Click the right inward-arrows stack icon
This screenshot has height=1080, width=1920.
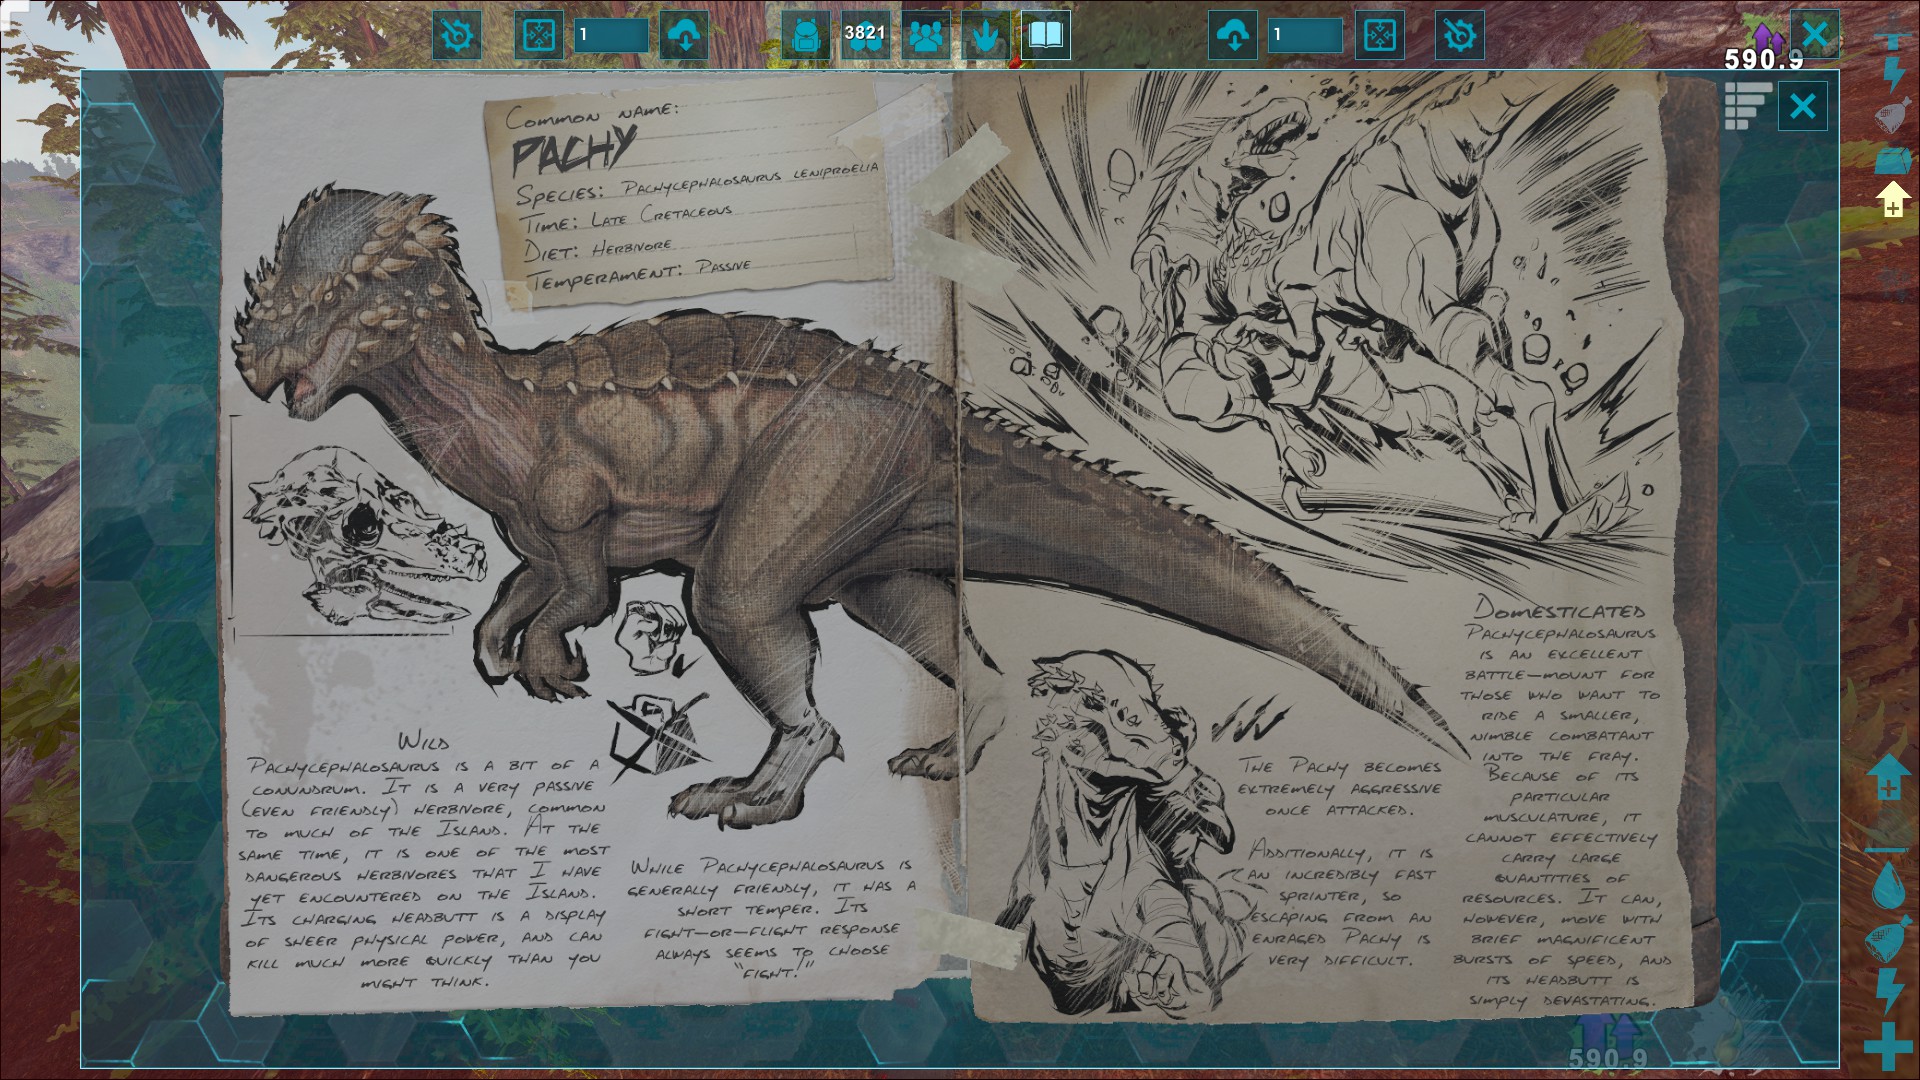[x=1380, y=36]
